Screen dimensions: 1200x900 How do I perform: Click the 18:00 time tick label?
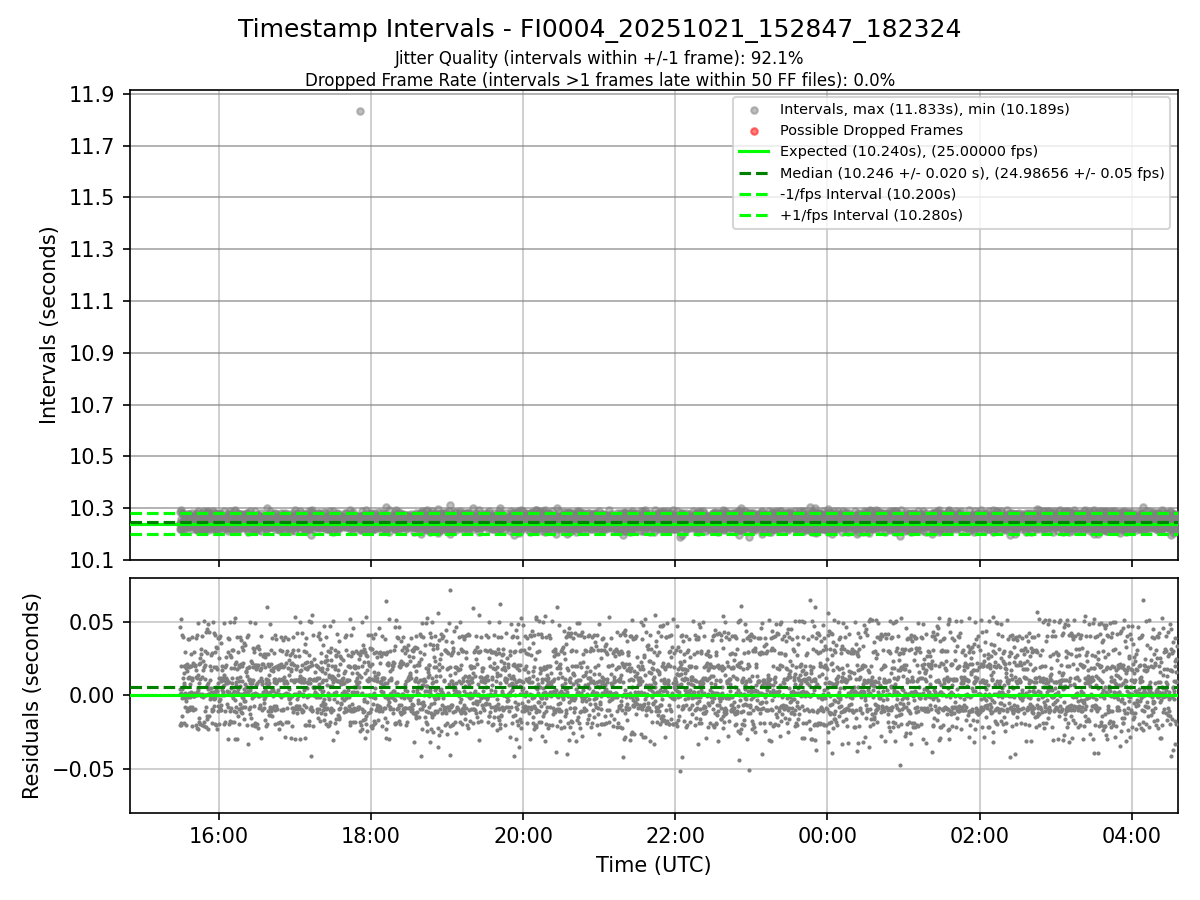[371, 834]
